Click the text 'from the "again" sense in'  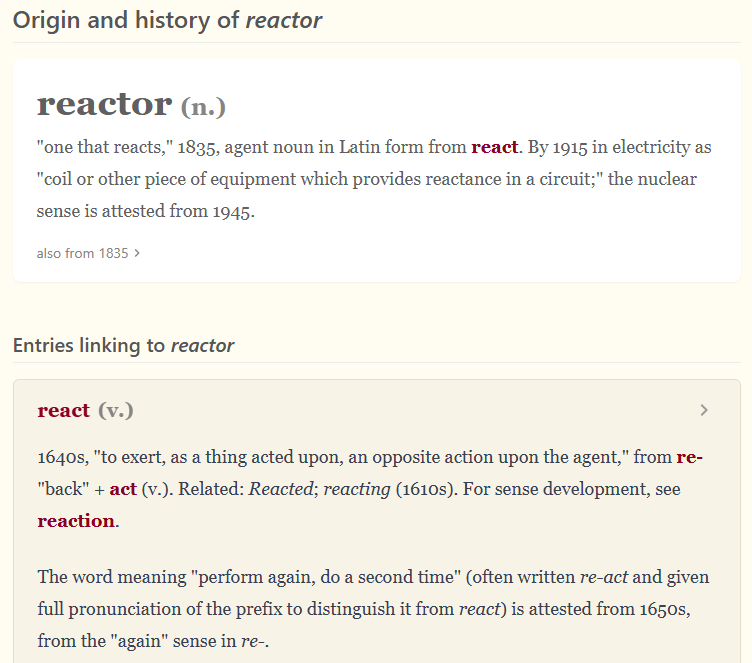coord(137,641)
